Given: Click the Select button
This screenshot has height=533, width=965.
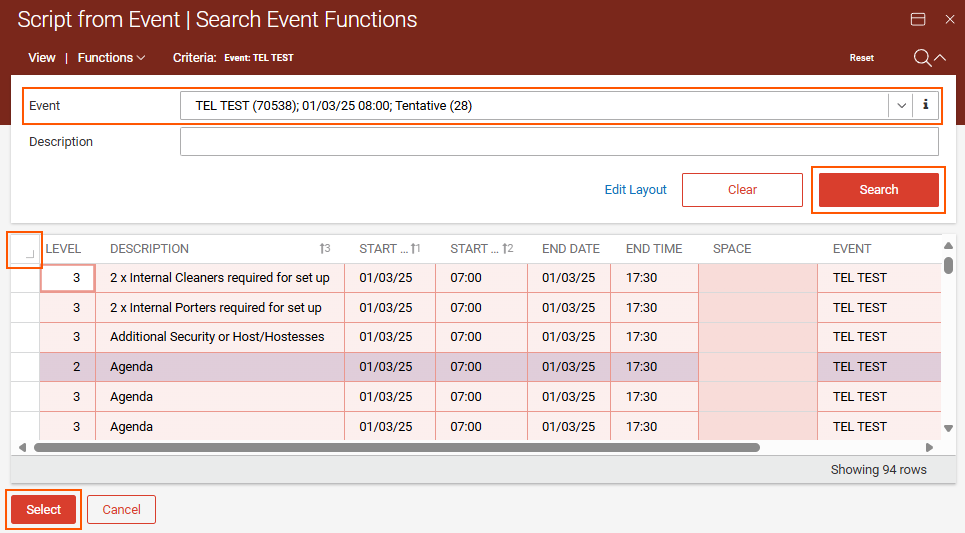Looking at the screenshot, I should [44, 510].
